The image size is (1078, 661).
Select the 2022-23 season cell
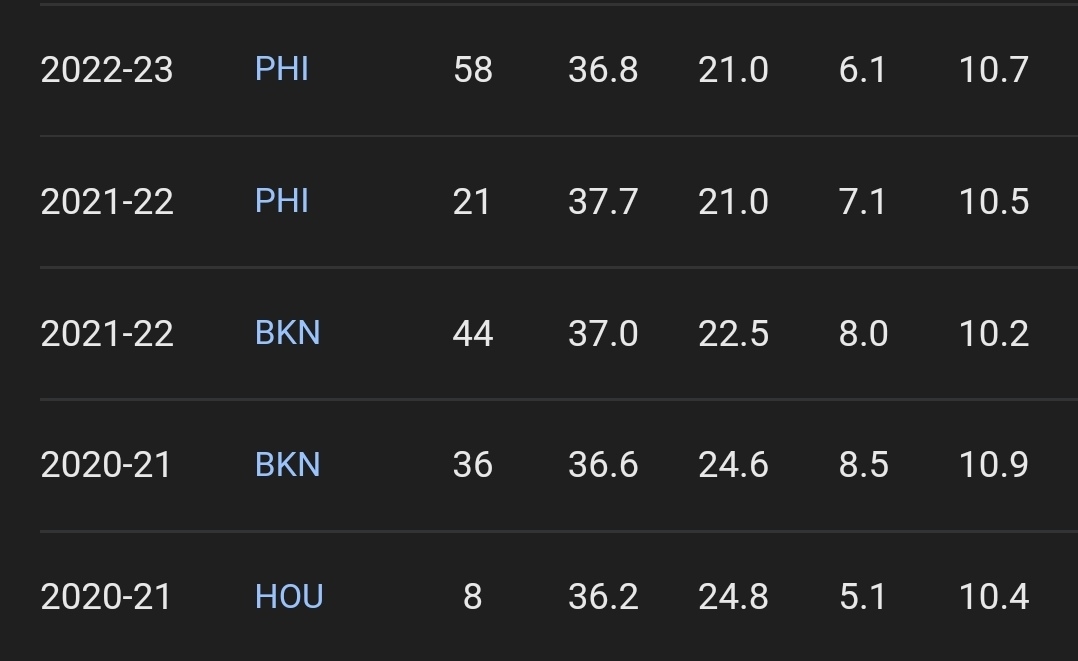coord(107,70)
